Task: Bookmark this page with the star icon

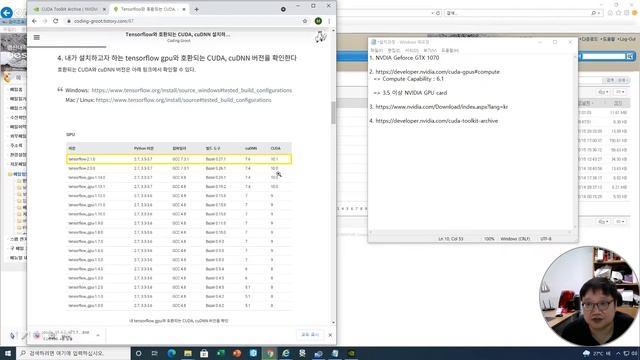Action: pos(304,21)
